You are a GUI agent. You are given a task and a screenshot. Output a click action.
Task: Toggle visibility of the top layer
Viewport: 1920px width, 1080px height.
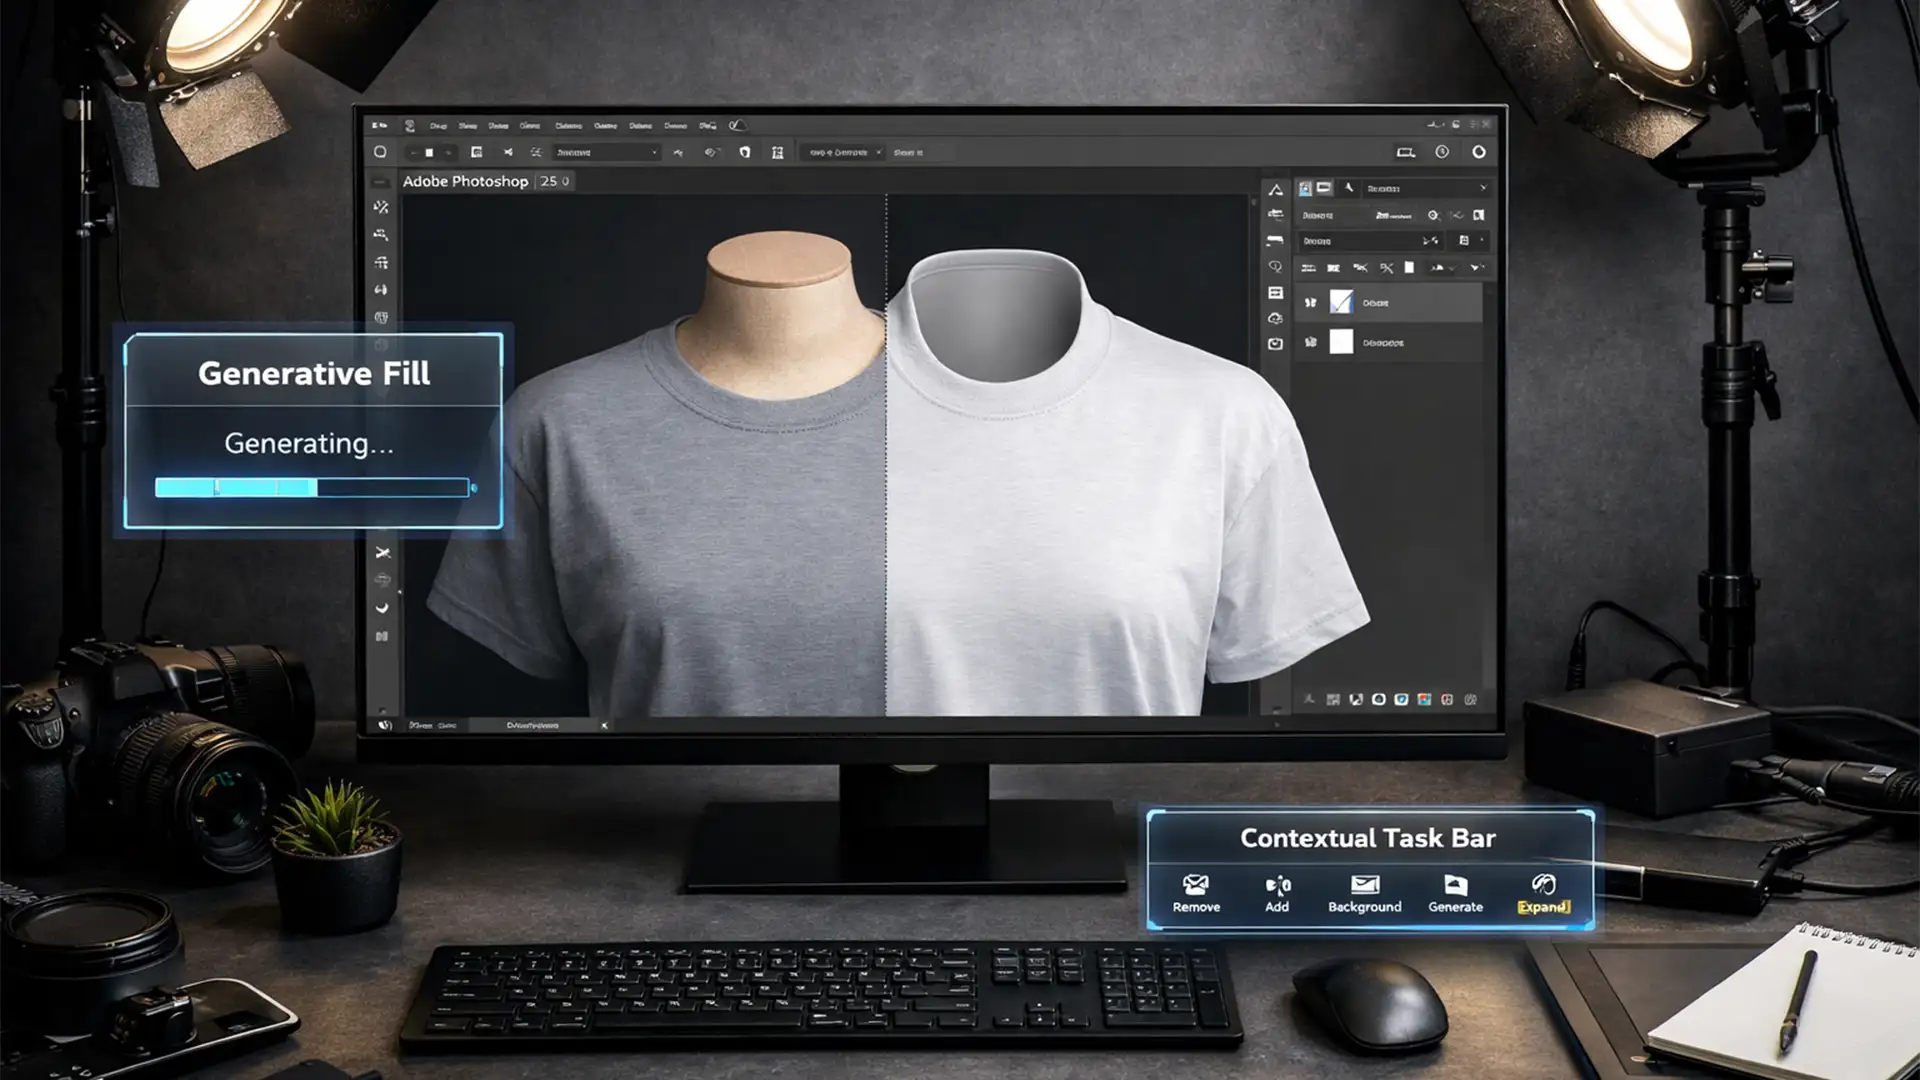tap(1310, 302)
